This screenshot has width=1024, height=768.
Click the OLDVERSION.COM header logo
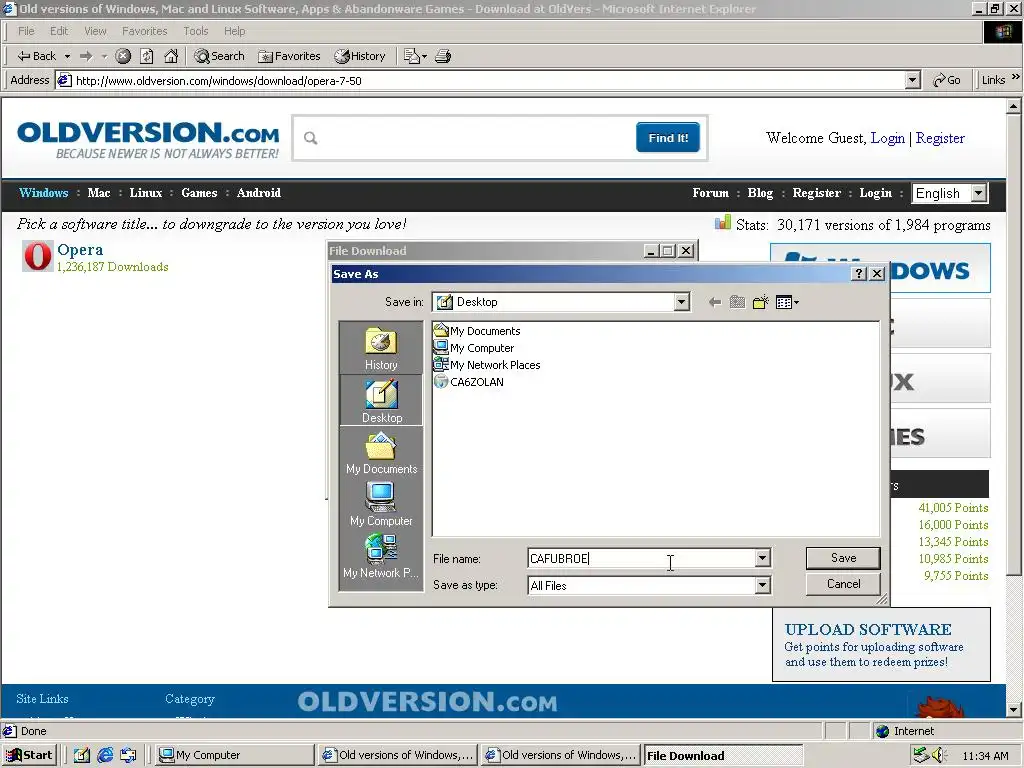(148, 140)
